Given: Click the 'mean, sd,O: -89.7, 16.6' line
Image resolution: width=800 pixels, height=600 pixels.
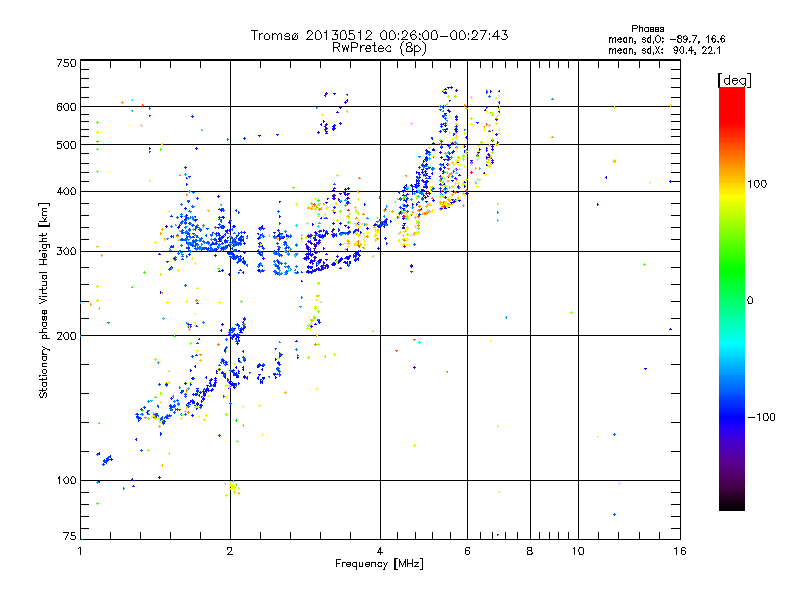Looking at the screenshot, I should pyautogui.click(x=666, y=39).
